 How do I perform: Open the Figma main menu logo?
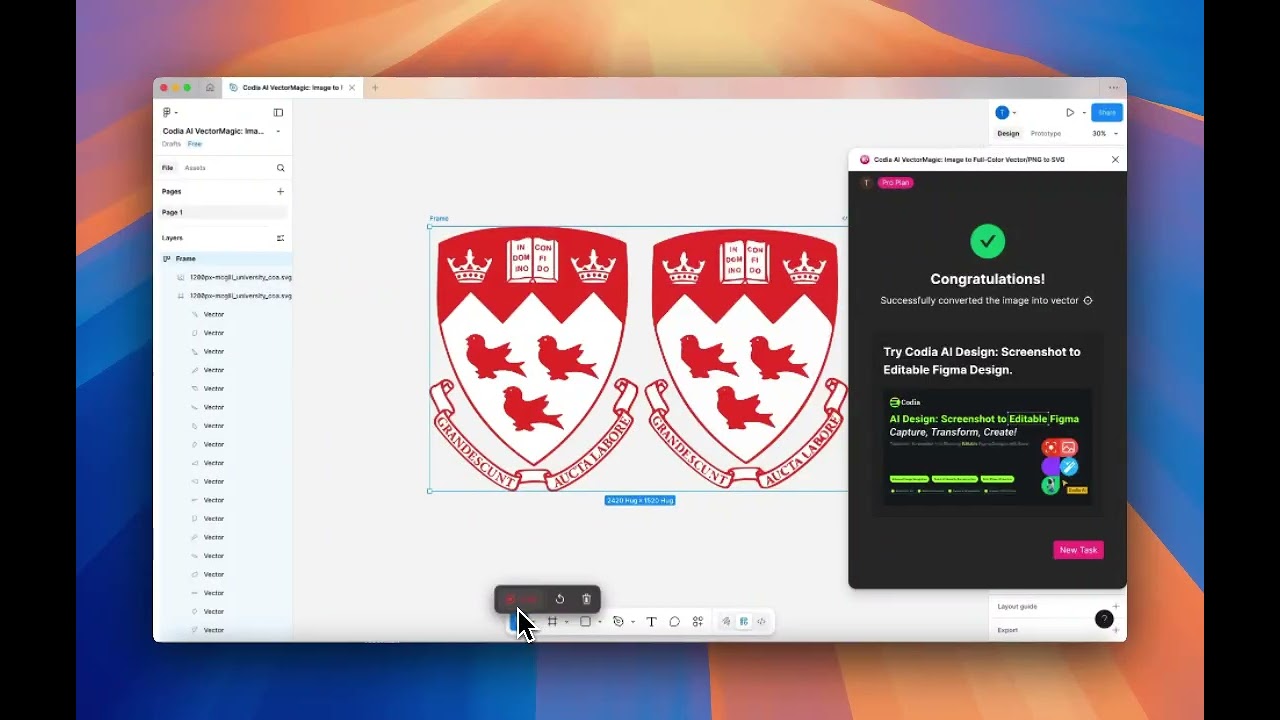[167, 113]
